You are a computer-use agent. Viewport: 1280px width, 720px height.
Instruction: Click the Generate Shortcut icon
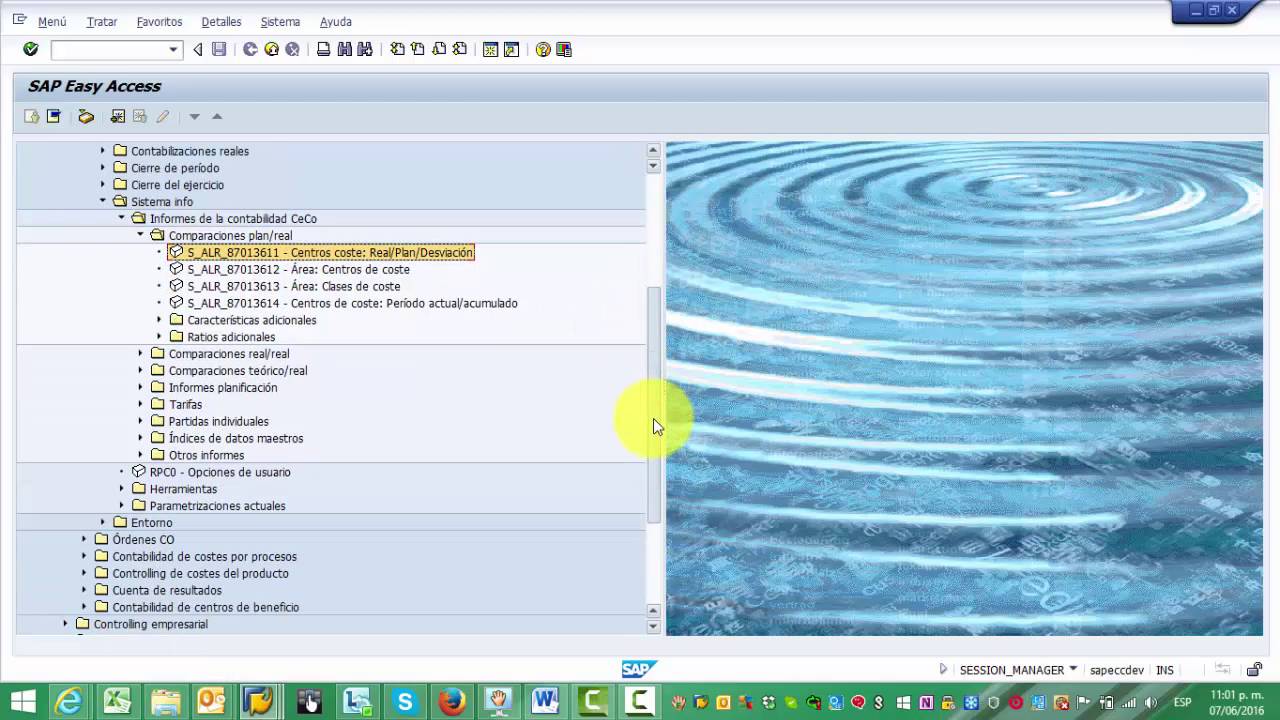[x=512, y=49]
